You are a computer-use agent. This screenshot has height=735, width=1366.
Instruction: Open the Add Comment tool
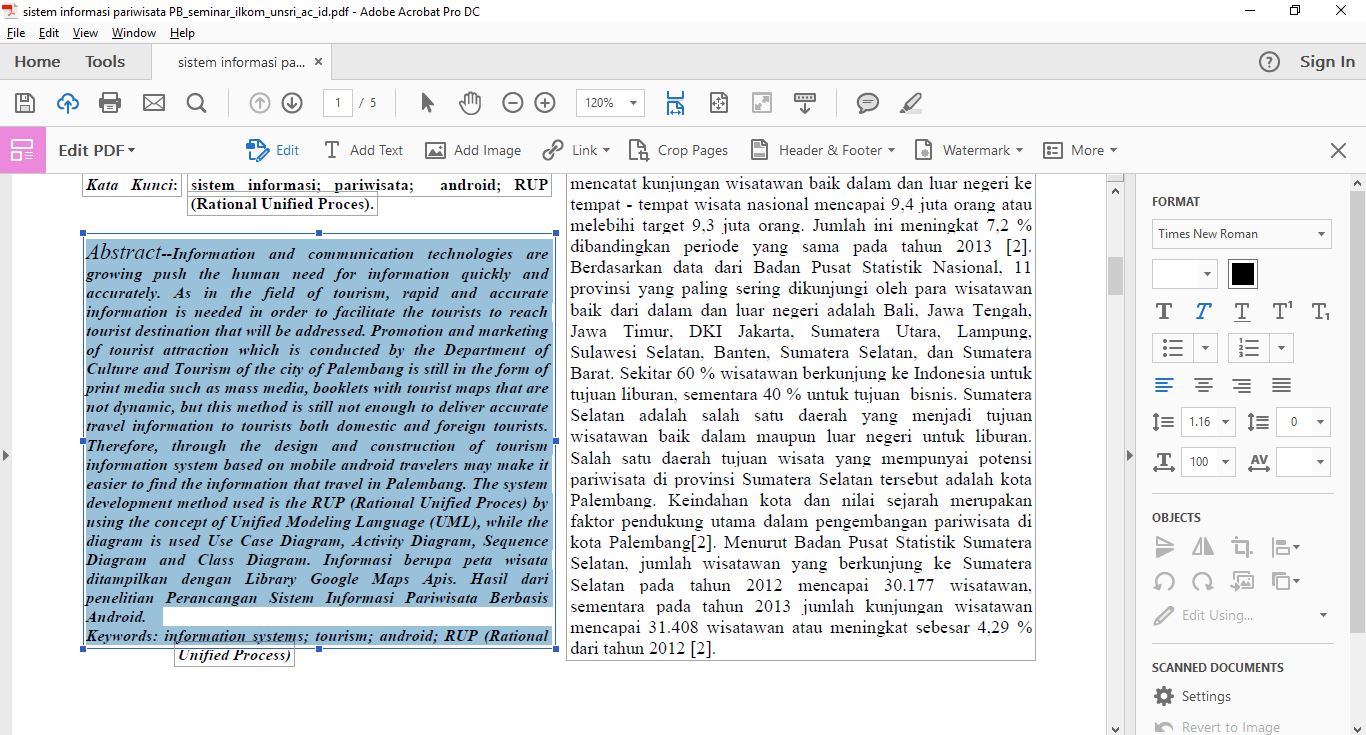[866, 103]
